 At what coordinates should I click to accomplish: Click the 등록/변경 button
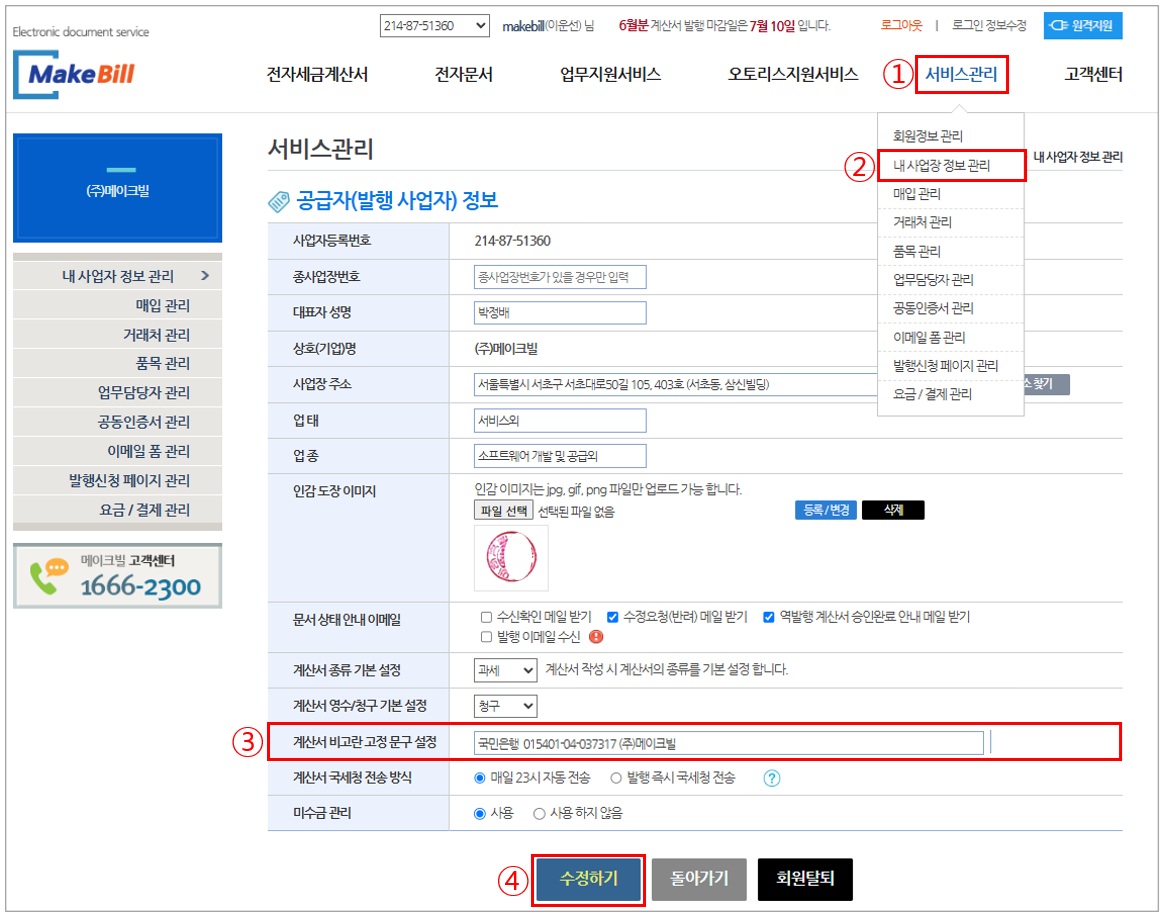click(x=826, y=510)
